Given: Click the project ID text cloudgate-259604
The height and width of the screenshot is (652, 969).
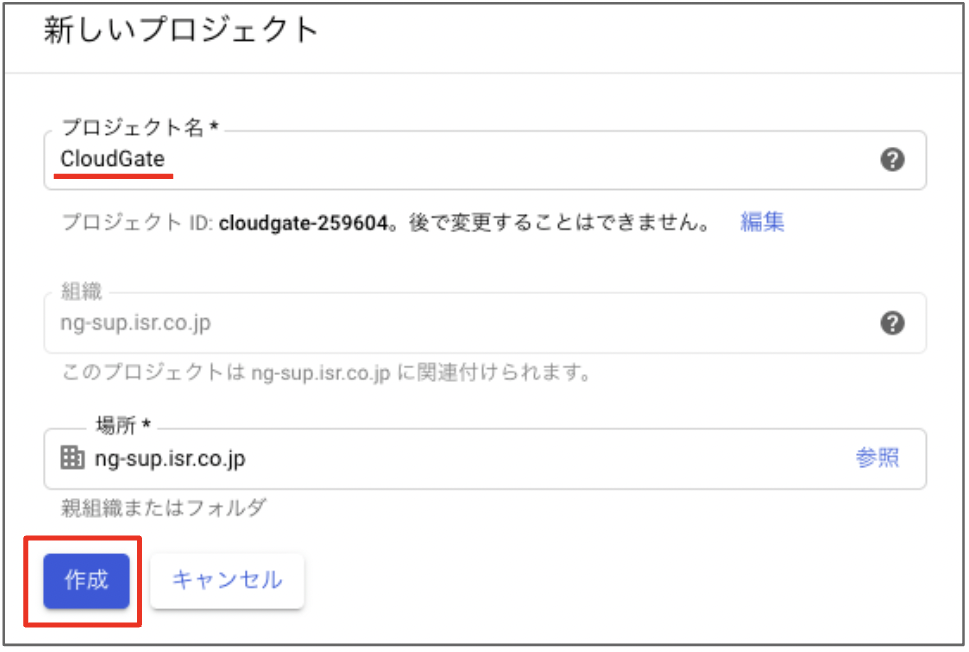Looking at the screenshot, I should coord(303,222).
